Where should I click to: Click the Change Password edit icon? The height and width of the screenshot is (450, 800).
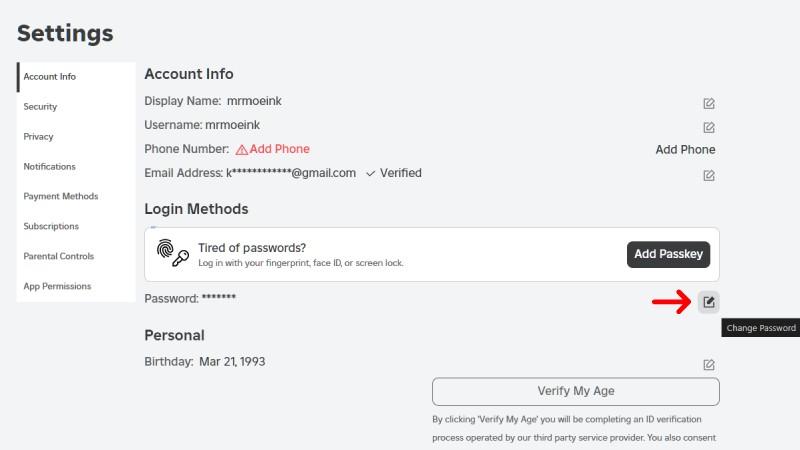pos(709,301)
